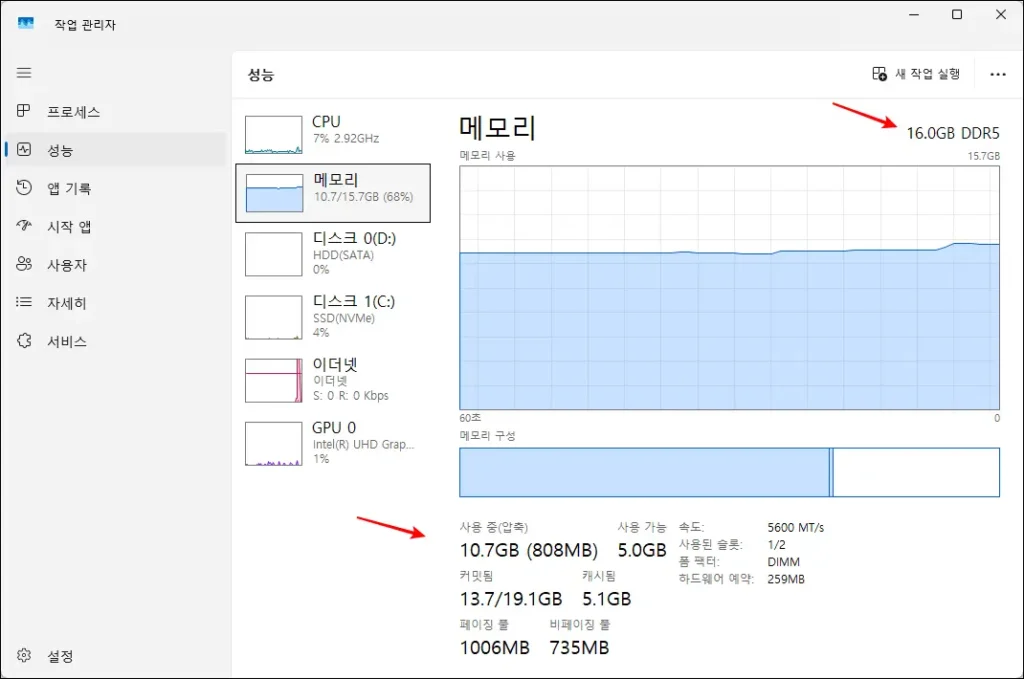Click the 하드웨어 예약: label
The image size is (1024, 679).
pyautogui.click(x=716, y=579)
